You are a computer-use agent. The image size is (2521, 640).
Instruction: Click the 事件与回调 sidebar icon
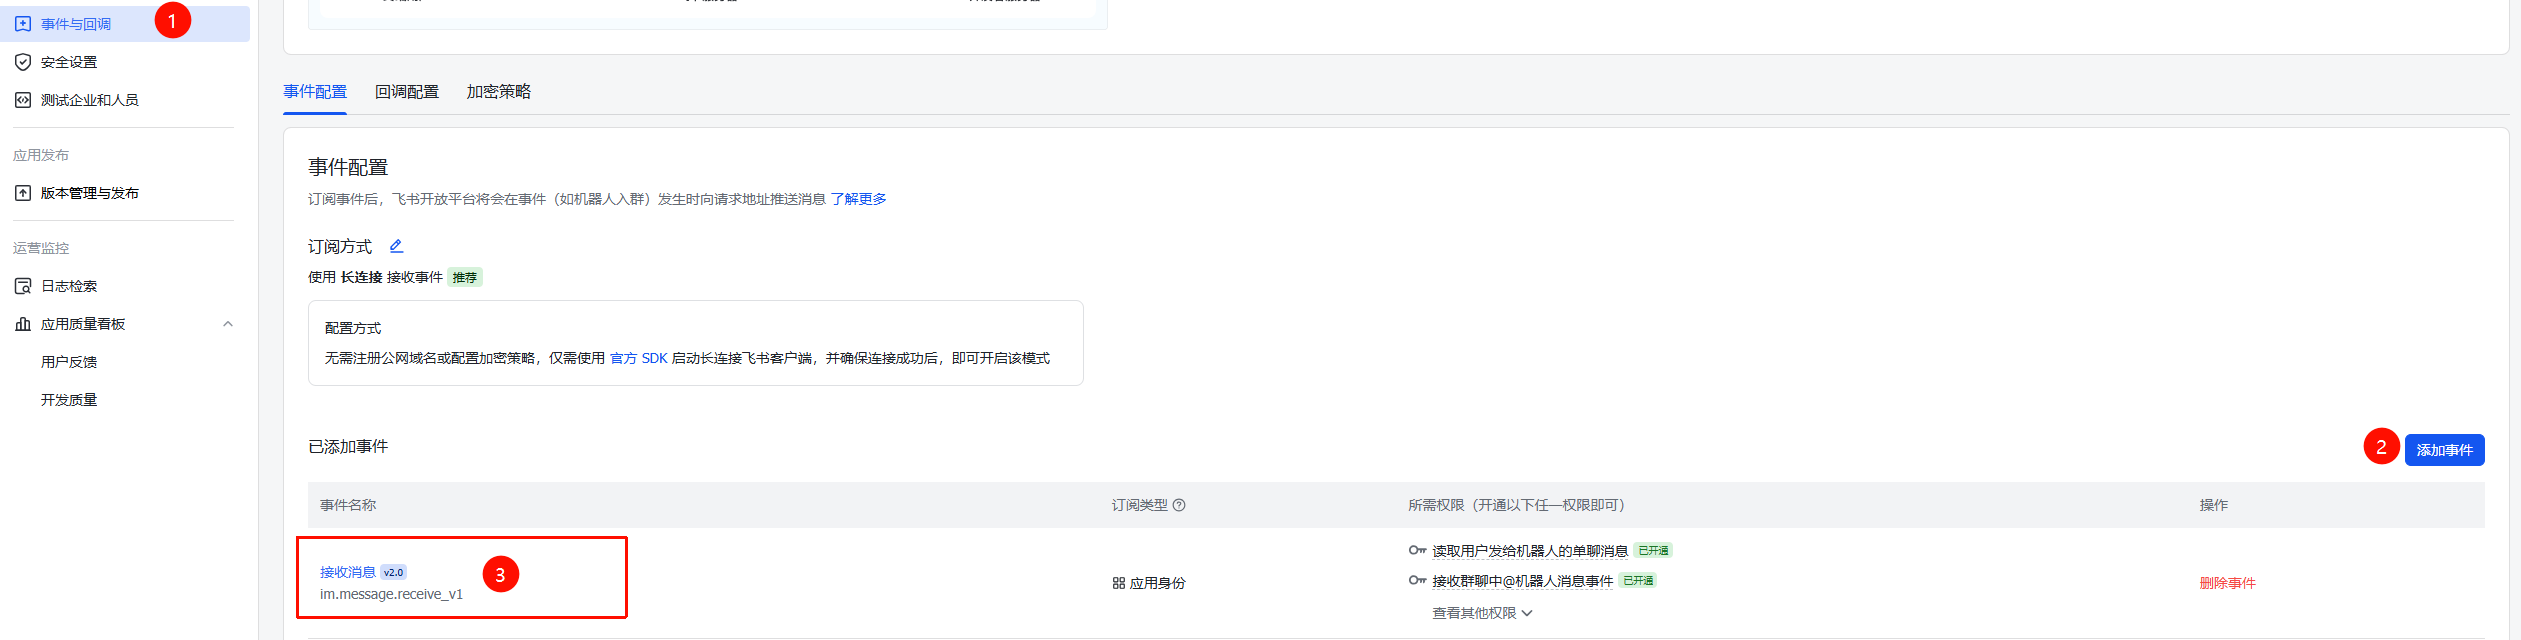pyautogui.click(x=23, y=24)
